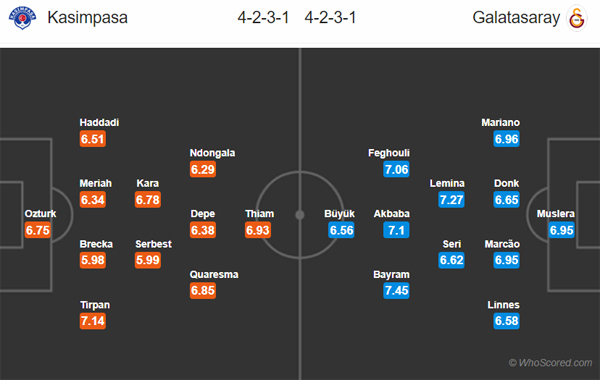The height and width of the screenshot is (380, 600).
Task: Select Quaresma's 6.85 rating badge
Action: [203, 290]
